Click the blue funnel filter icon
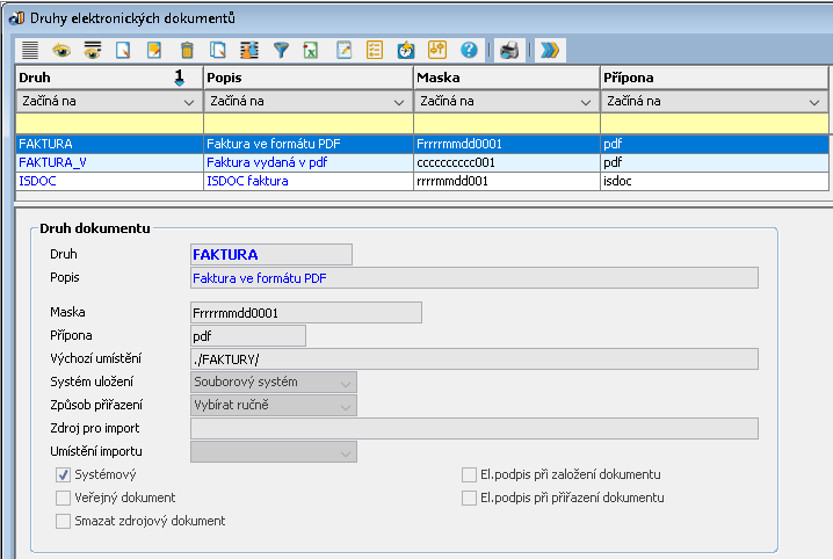This screenshot has width=833, height=560. click(281, 50)
